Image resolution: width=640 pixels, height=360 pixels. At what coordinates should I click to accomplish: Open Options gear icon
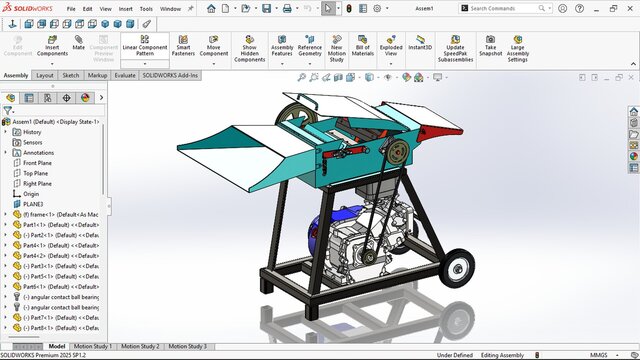pos(377,8)
